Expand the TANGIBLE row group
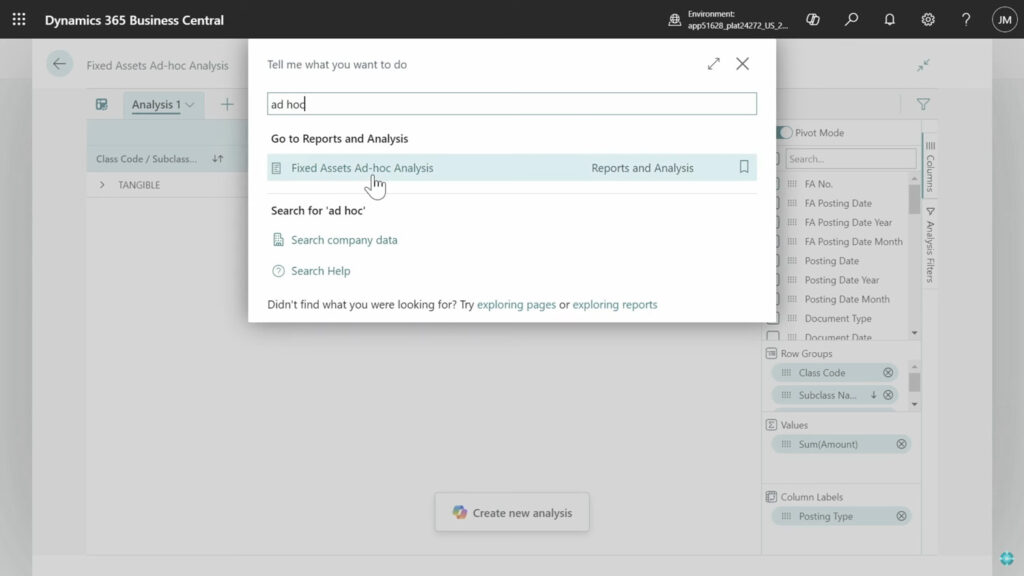 click(102, 185)
